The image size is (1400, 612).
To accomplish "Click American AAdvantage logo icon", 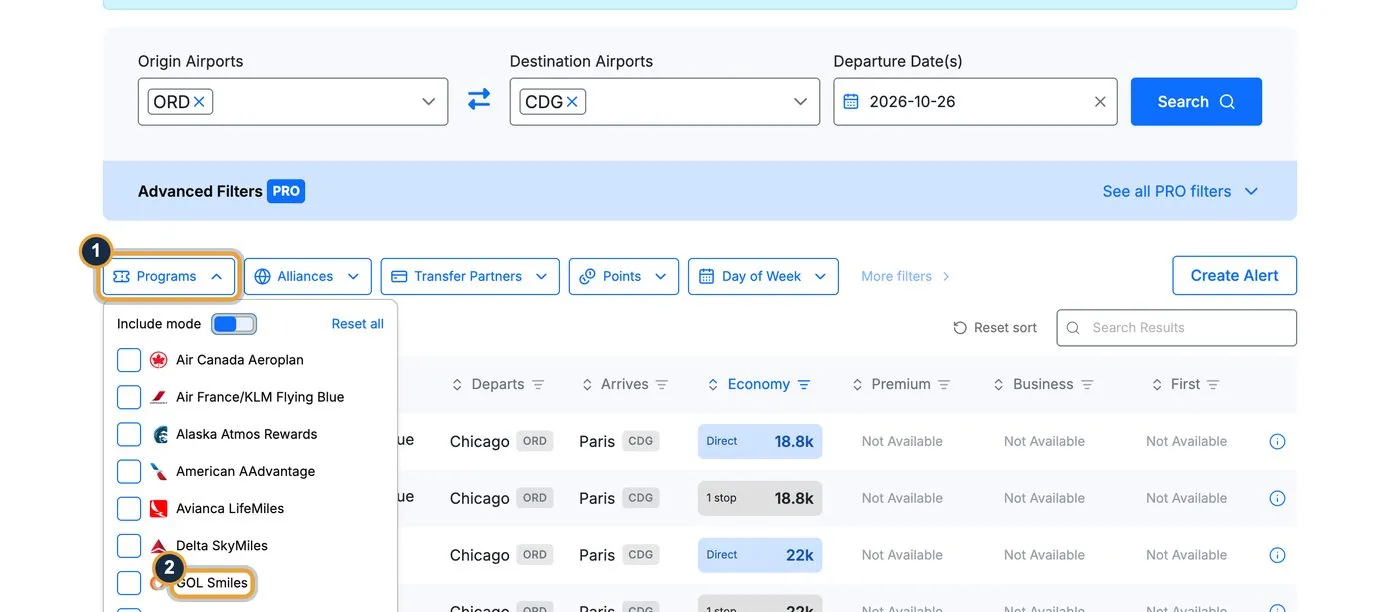I will click(158, 471).
